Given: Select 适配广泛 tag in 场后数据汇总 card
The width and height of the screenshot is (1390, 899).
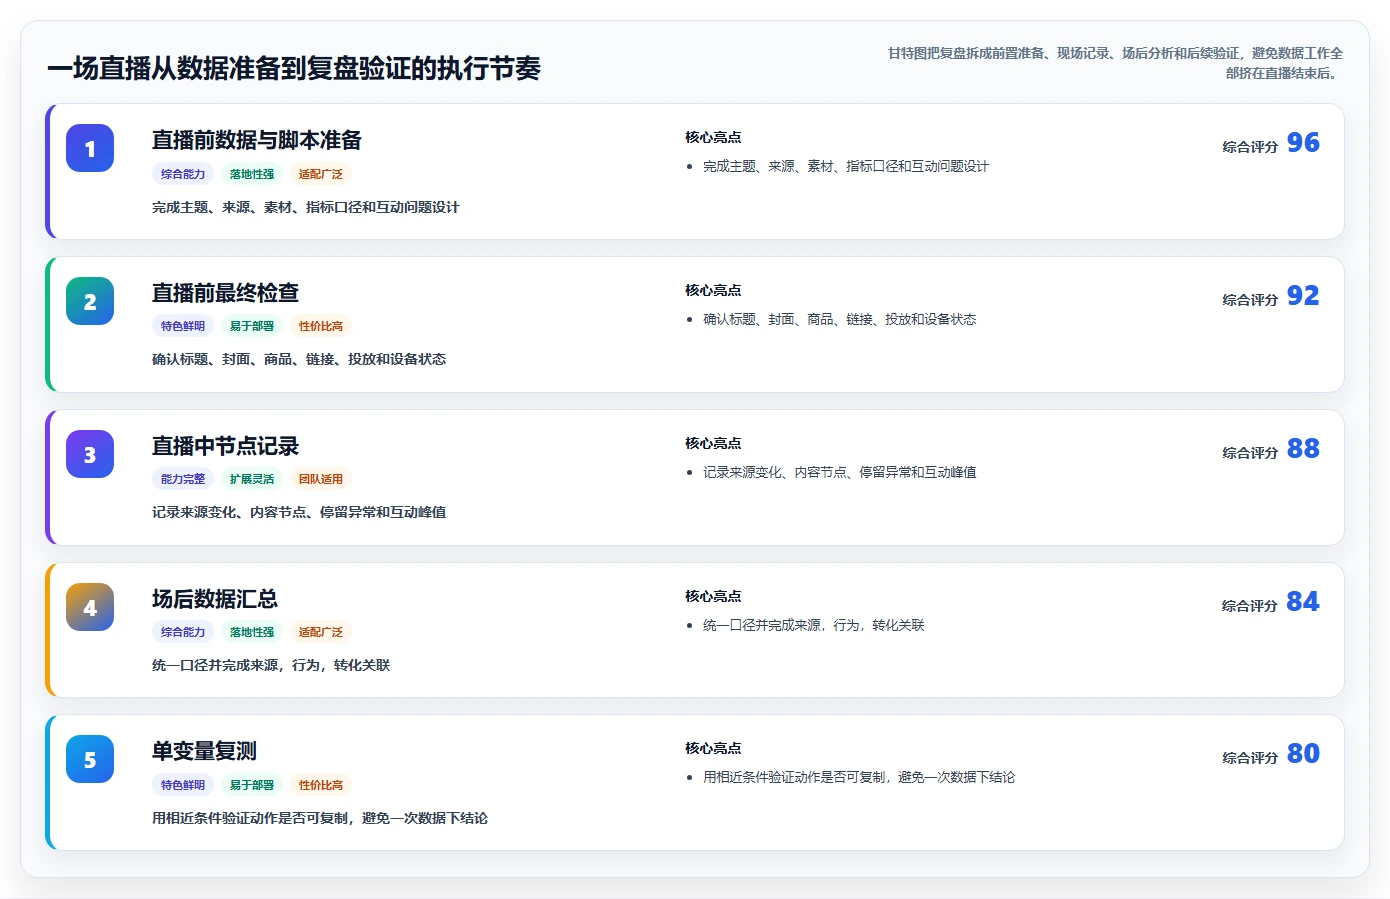Looking at the screenshot, I should click(321, 632).
